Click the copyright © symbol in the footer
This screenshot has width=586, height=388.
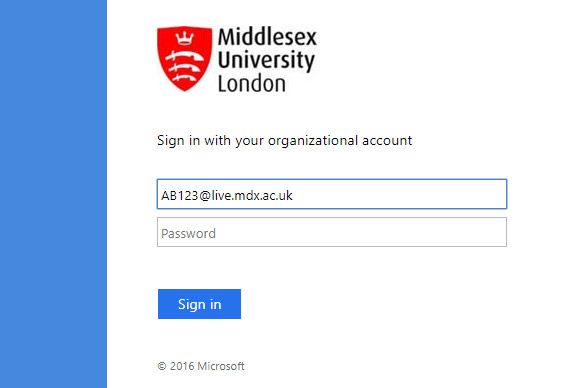point(162,366)
